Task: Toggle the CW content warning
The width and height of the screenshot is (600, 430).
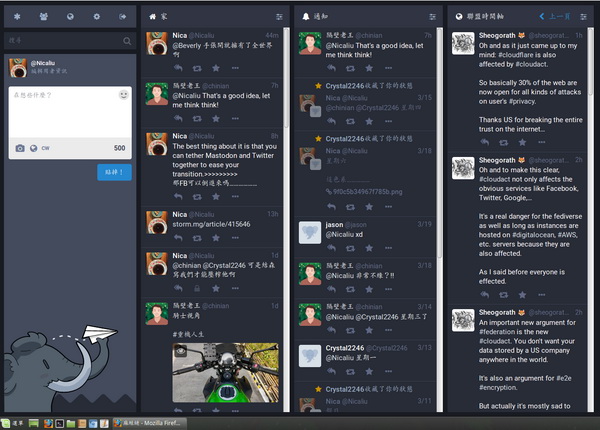Action: (46, 148)
